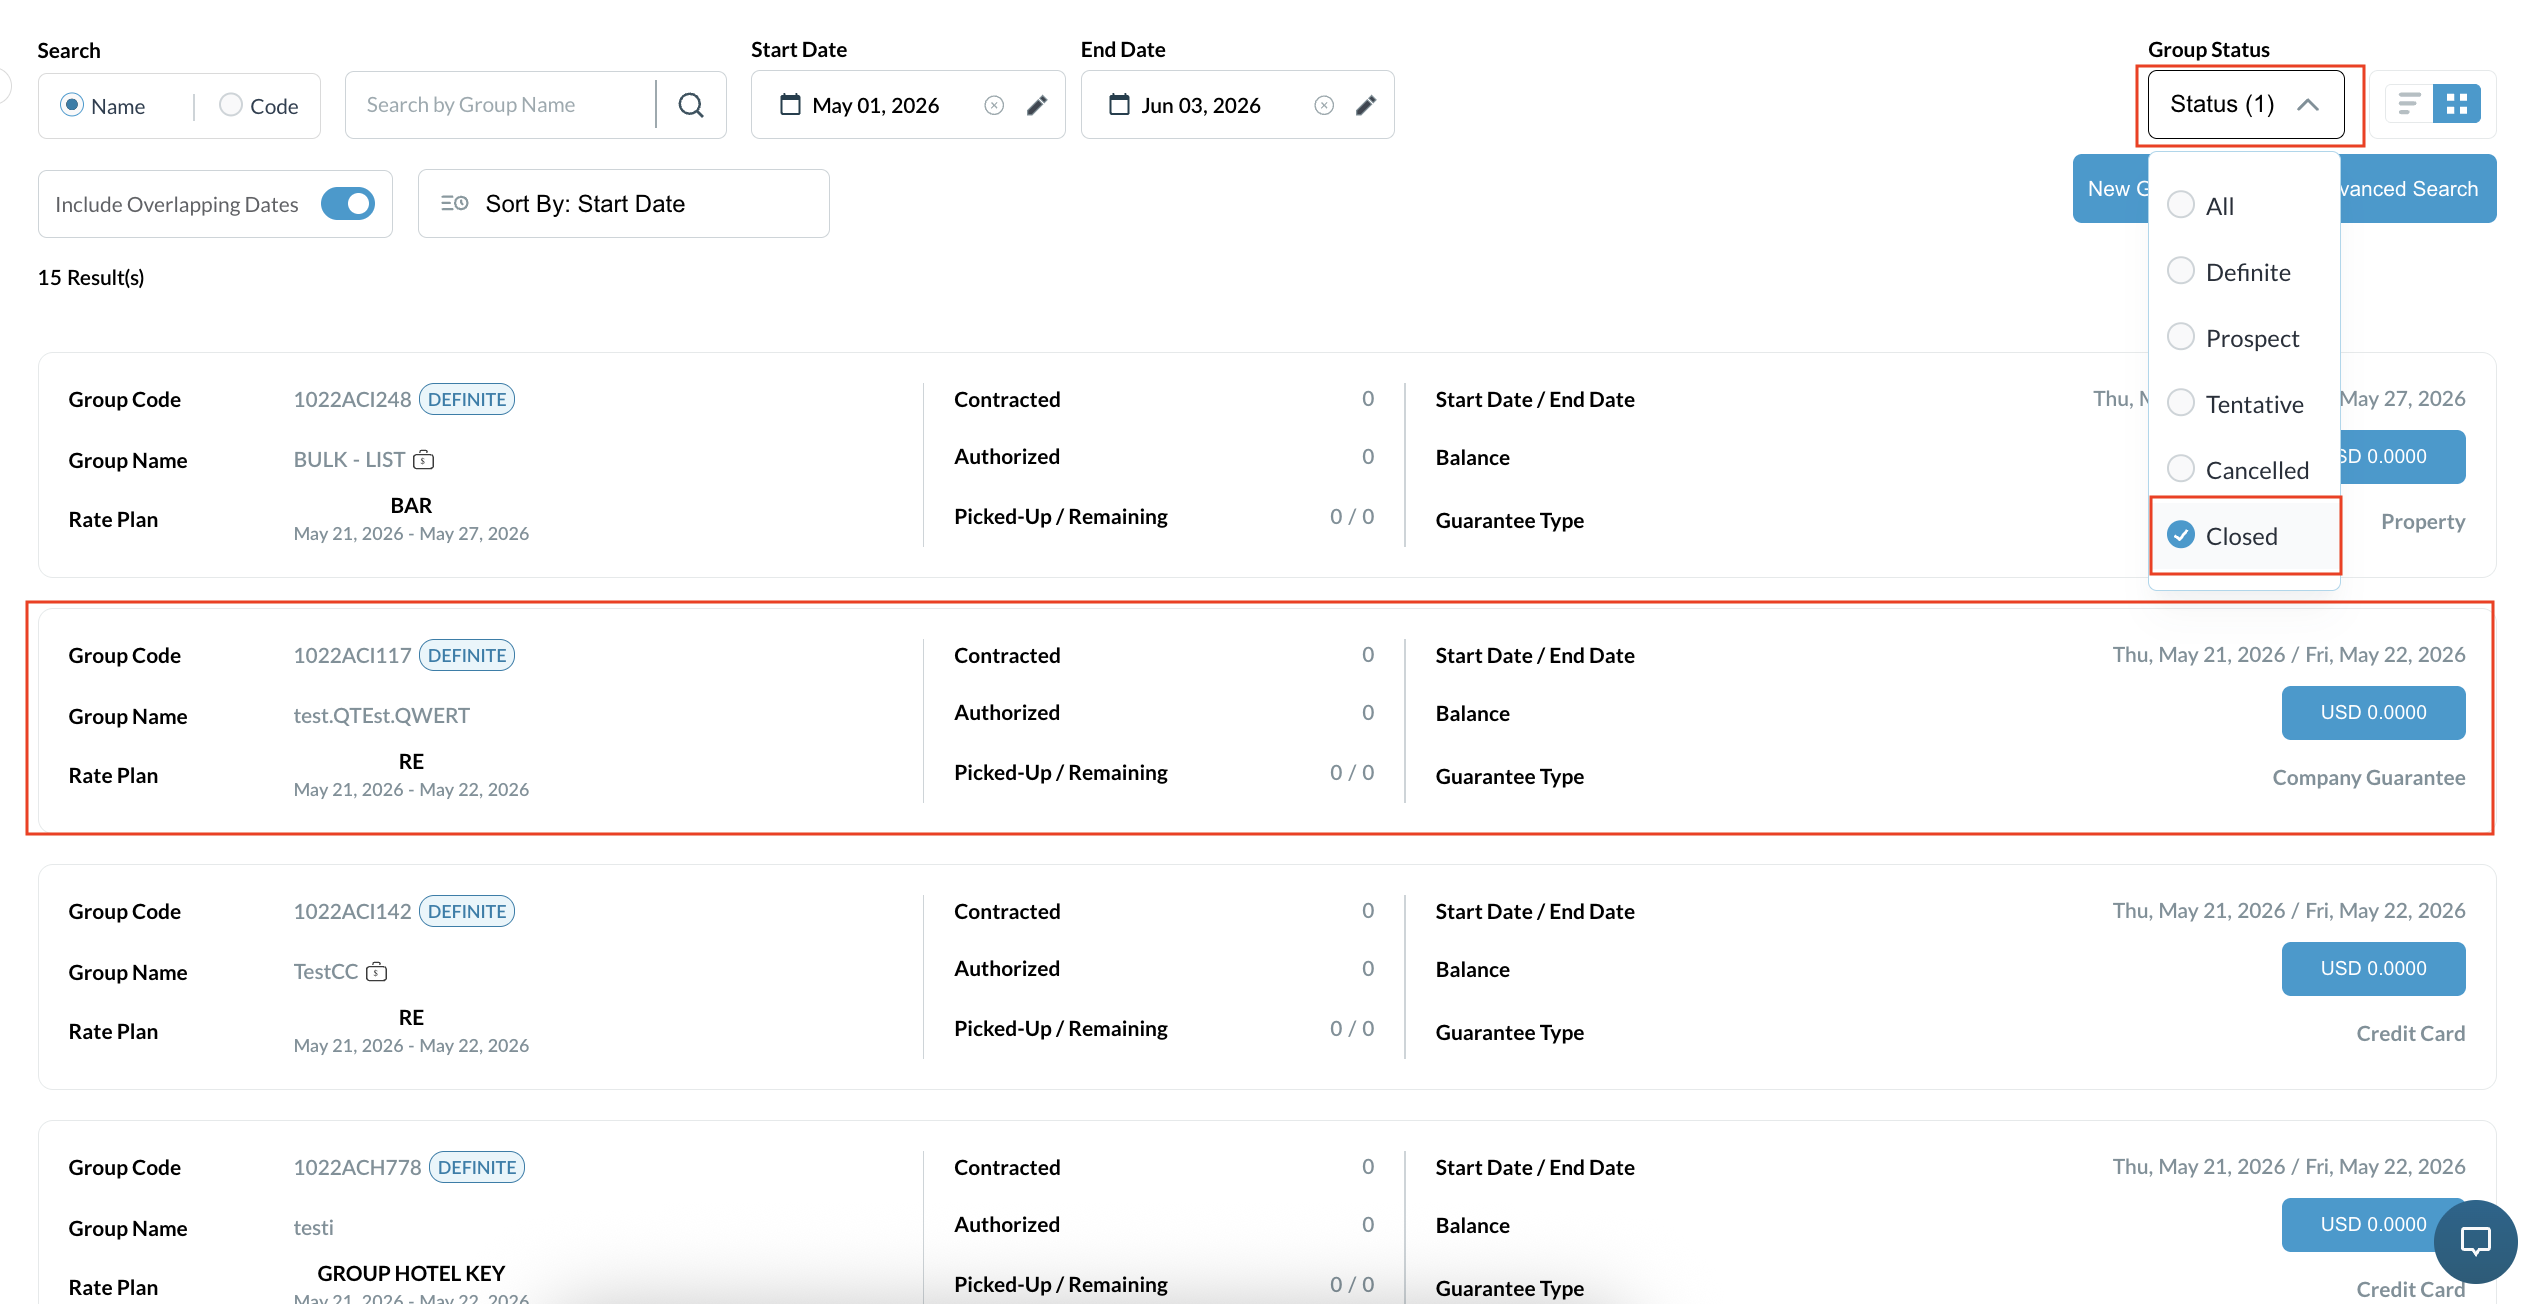This screenshot has height=1304, width=2528.
Task: Click the testi group name
Action: [313, 1227]
